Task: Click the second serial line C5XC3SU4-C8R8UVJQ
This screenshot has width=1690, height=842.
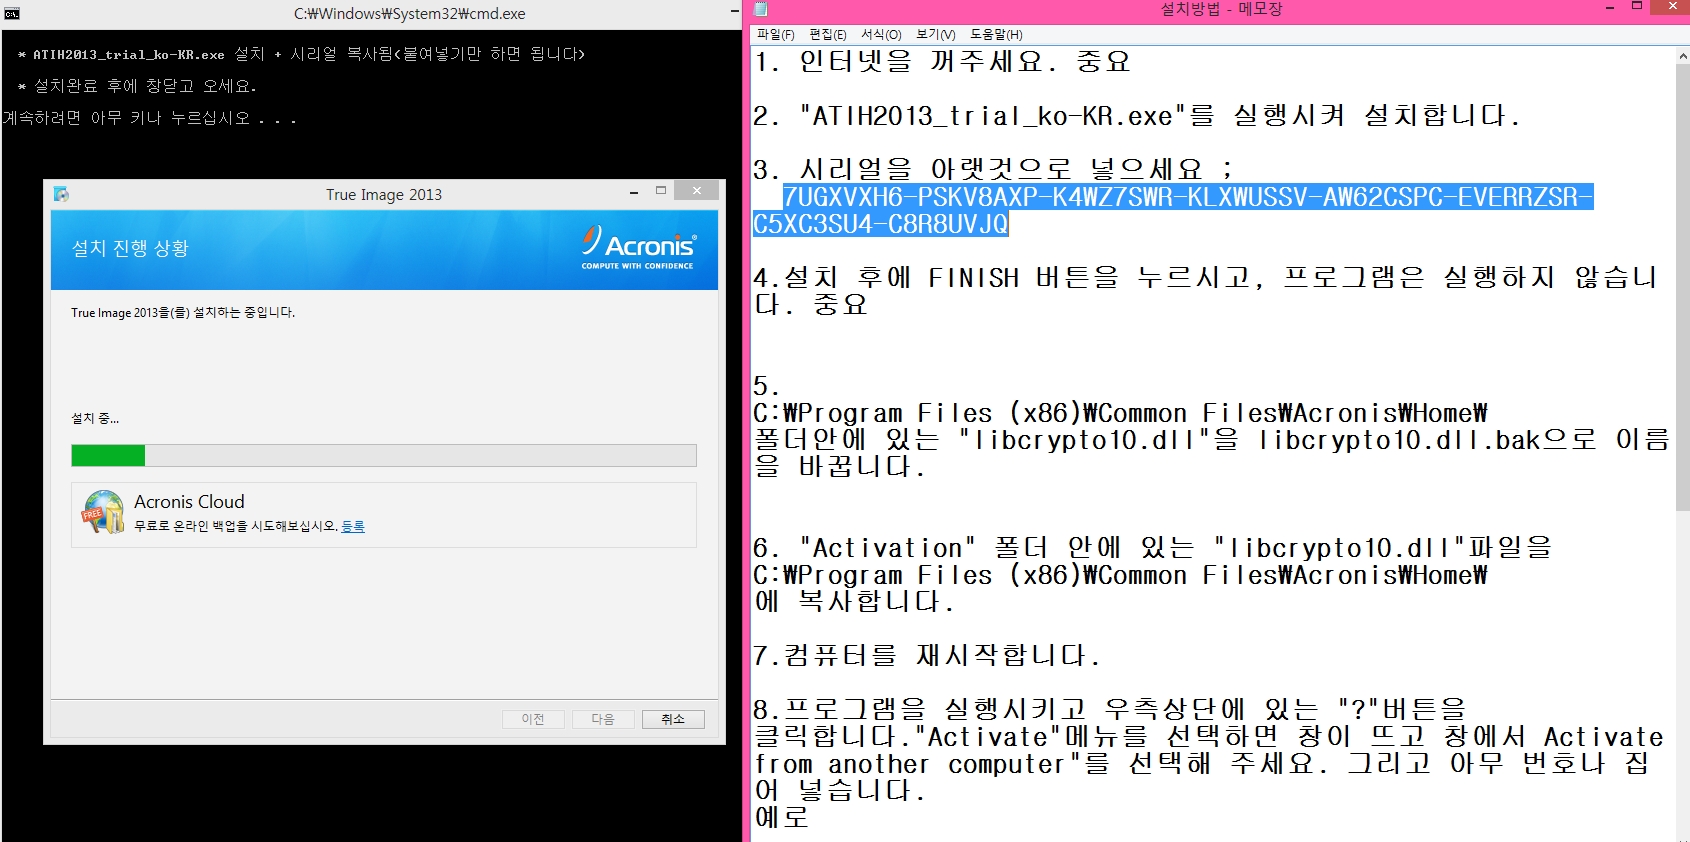Action: [x=881, y=224]
